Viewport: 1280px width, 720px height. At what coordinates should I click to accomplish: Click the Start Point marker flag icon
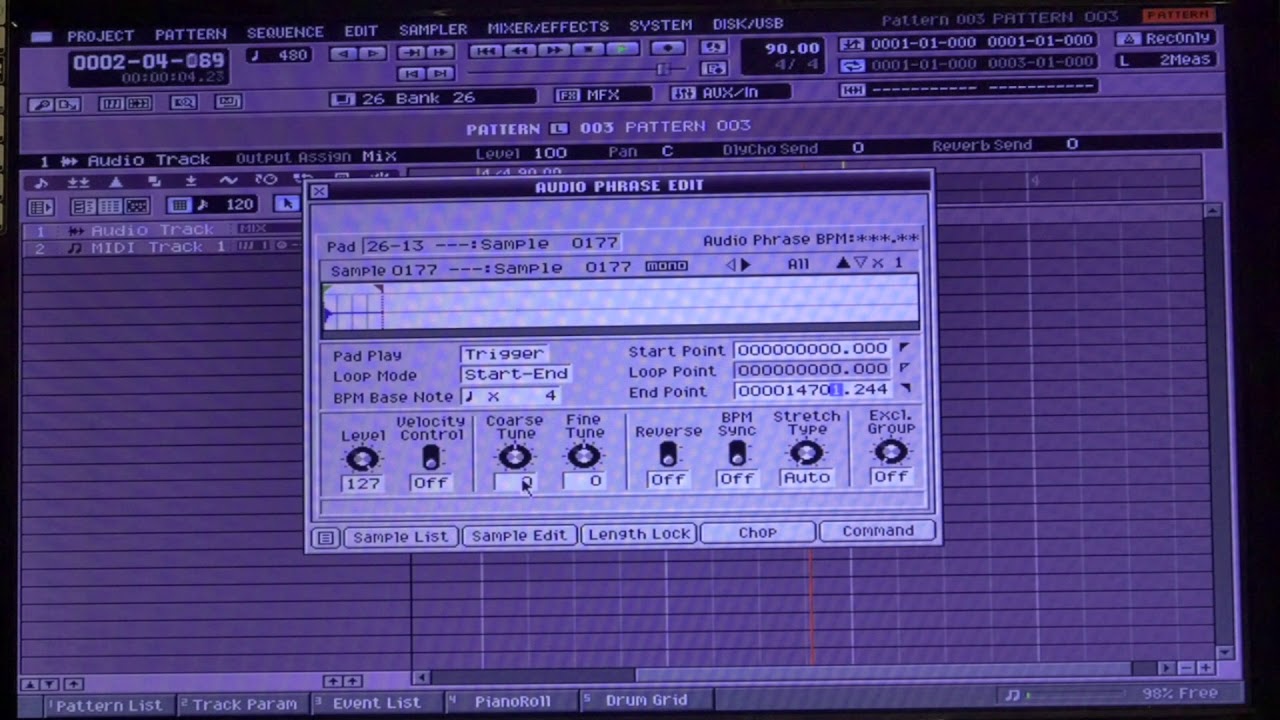(x=904, y=348)
